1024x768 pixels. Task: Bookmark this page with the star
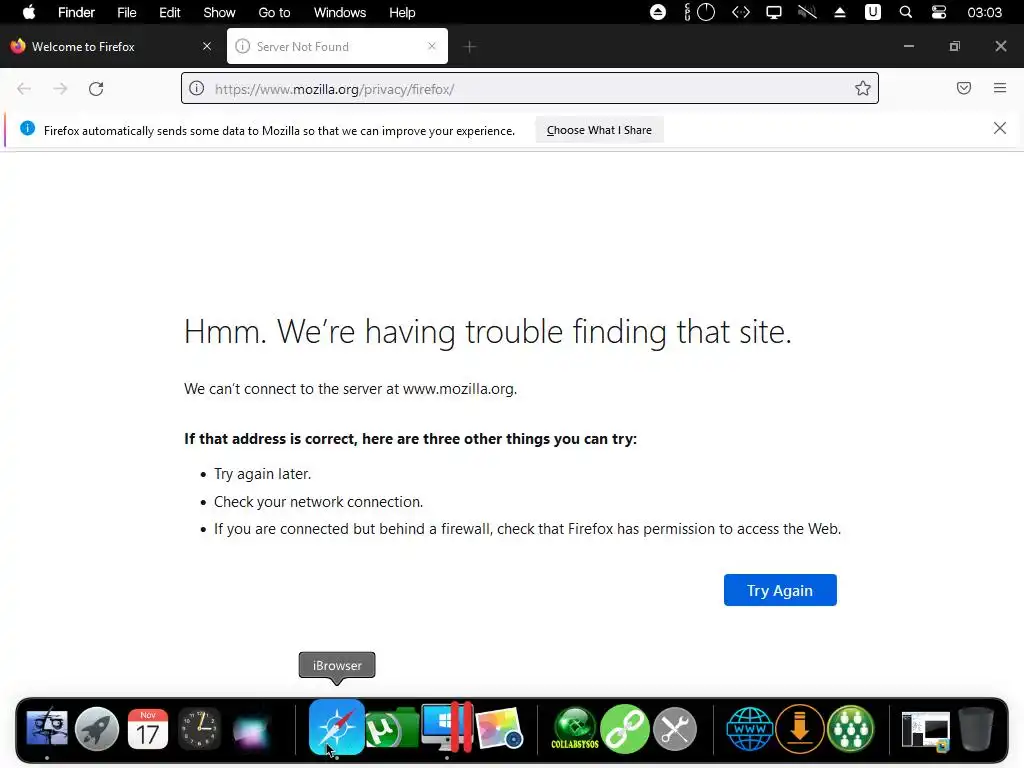click(863, 88)
